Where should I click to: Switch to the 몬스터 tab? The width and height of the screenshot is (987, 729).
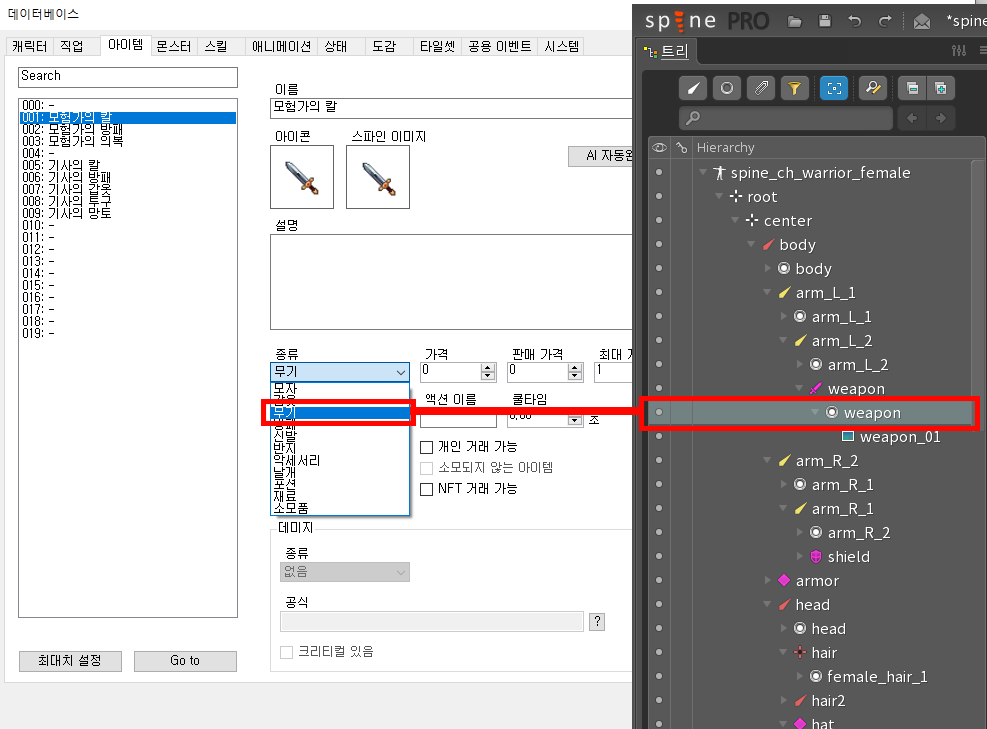pos(175,47)
